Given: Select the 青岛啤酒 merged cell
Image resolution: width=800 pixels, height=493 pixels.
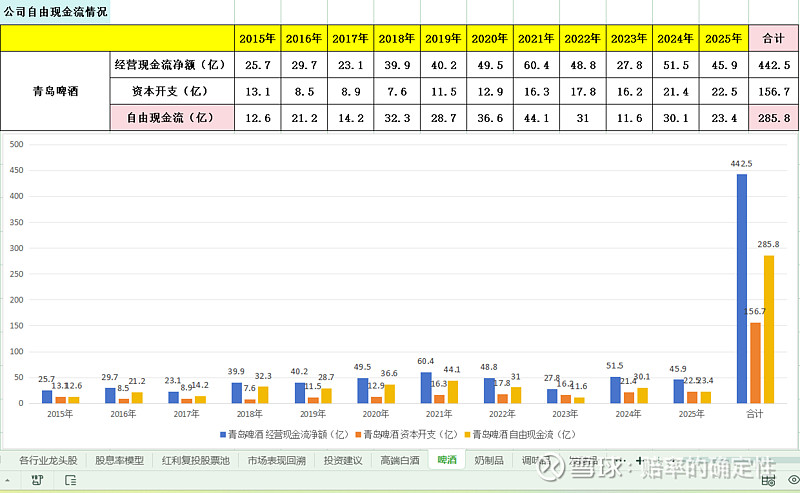Looking at the screenshot, I should click(x=55, y=91).
